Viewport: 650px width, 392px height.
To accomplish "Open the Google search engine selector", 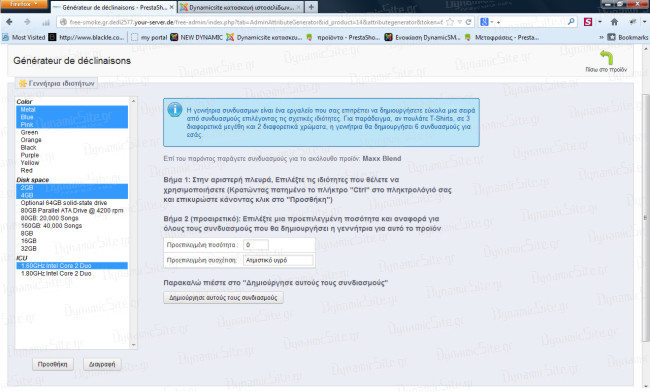I will point(487,22).
